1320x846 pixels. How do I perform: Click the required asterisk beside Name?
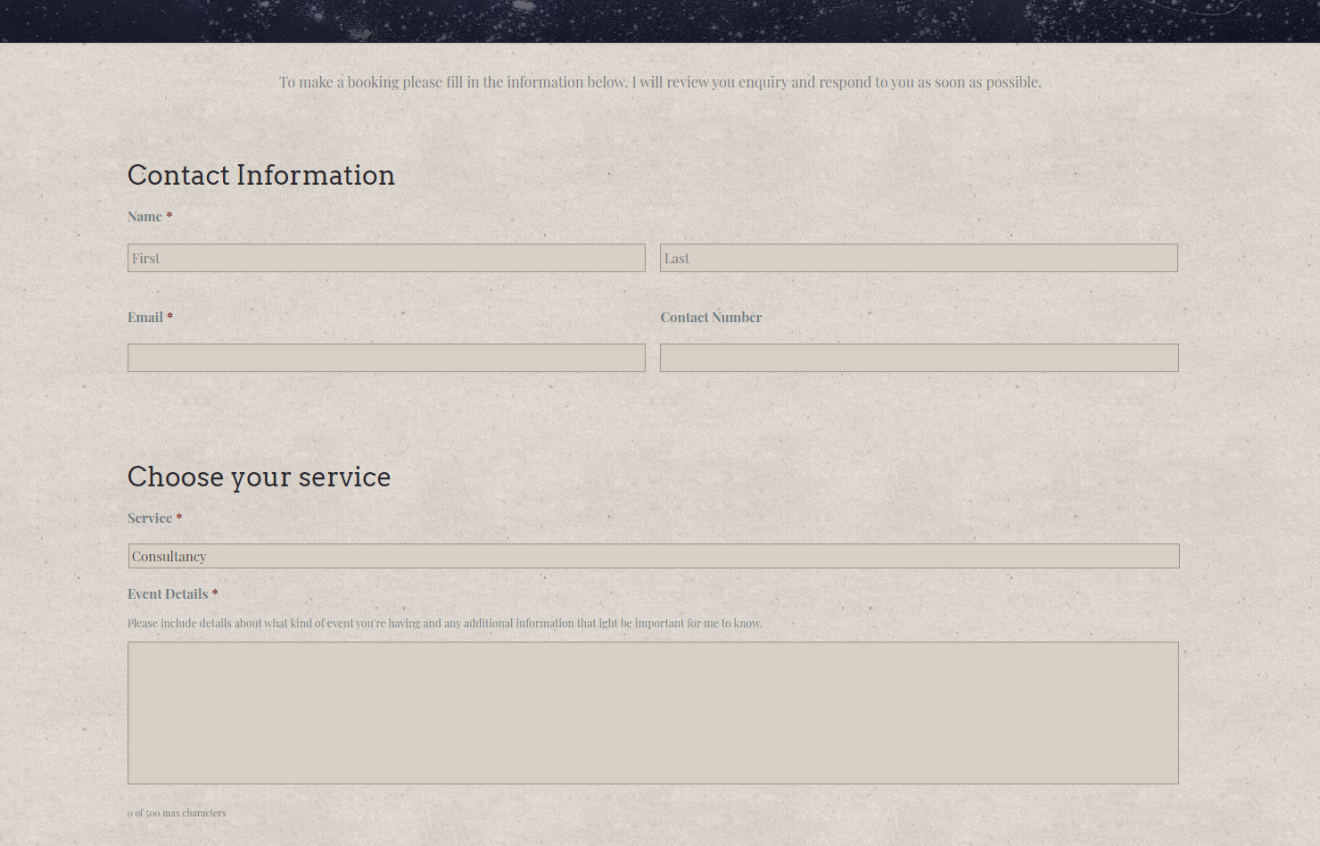tap(169, 217)
